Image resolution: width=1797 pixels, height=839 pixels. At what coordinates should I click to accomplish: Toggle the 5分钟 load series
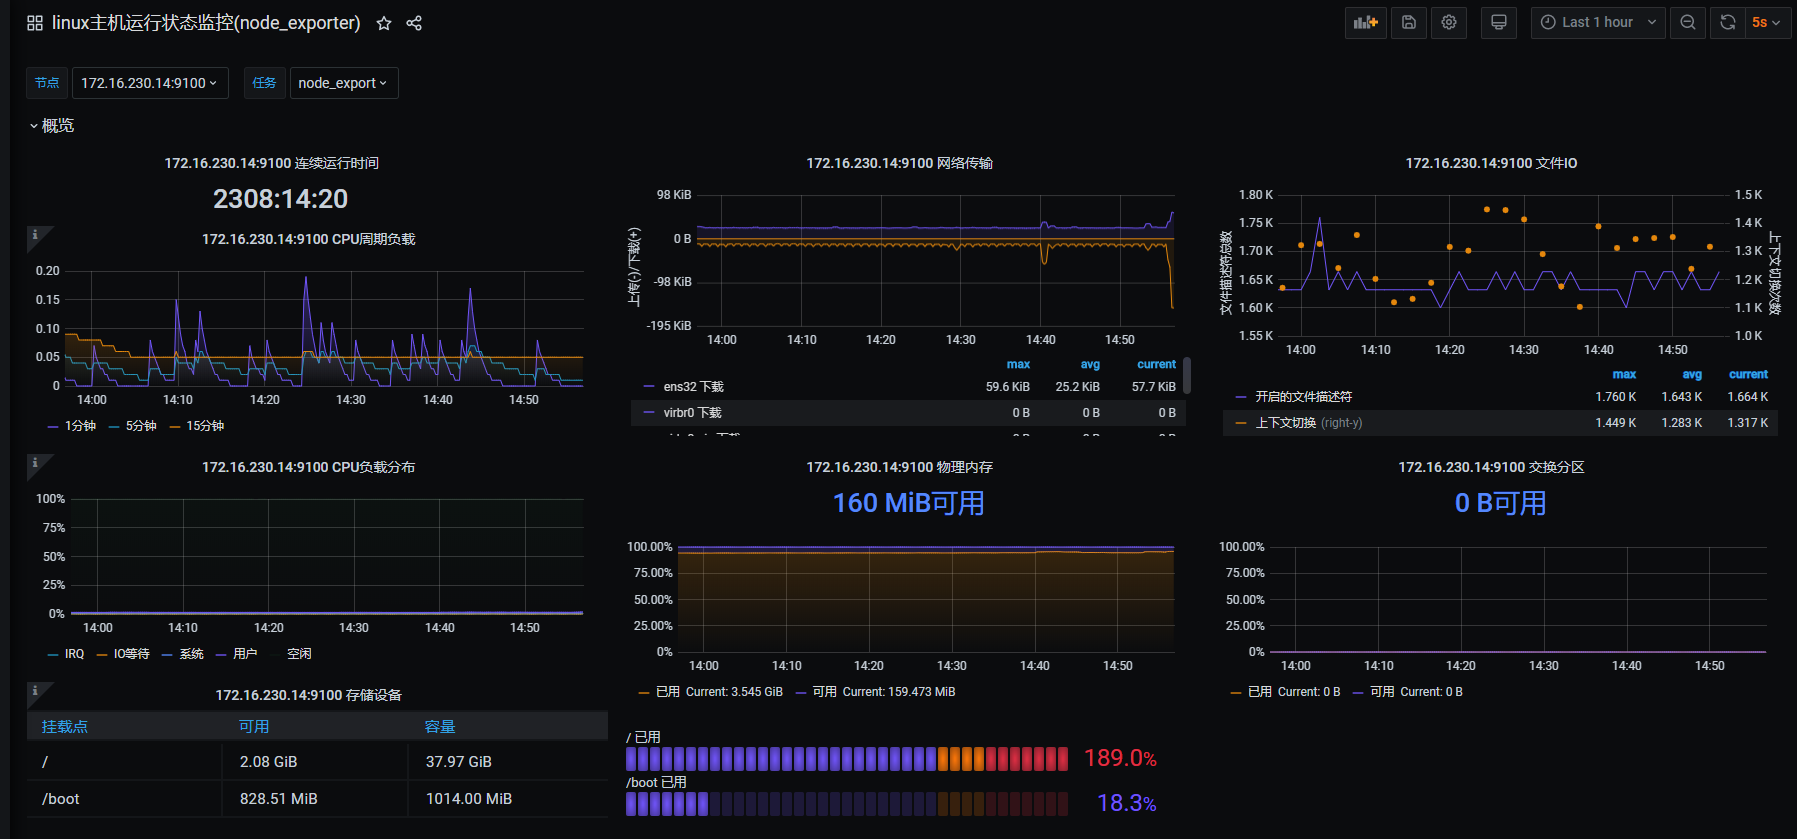click(x=141, y=426)
